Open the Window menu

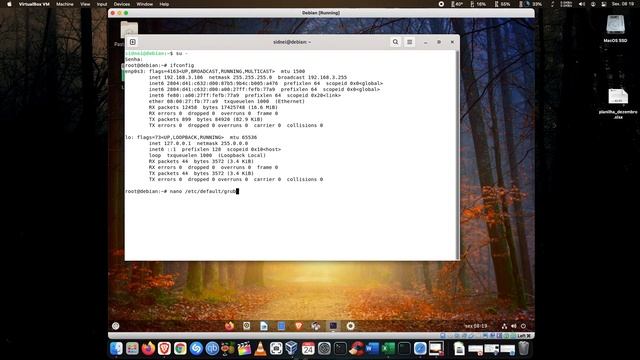[x=144, y=4]
